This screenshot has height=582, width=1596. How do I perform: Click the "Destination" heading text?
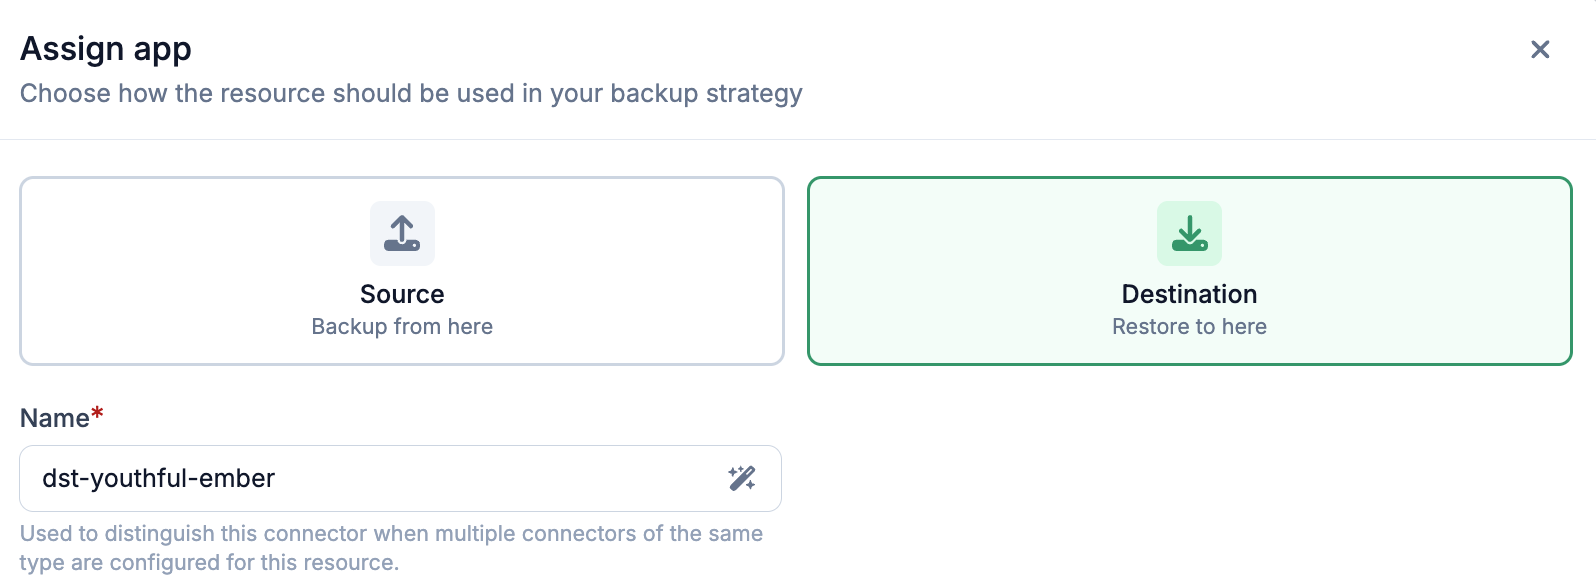[1189, 294]
